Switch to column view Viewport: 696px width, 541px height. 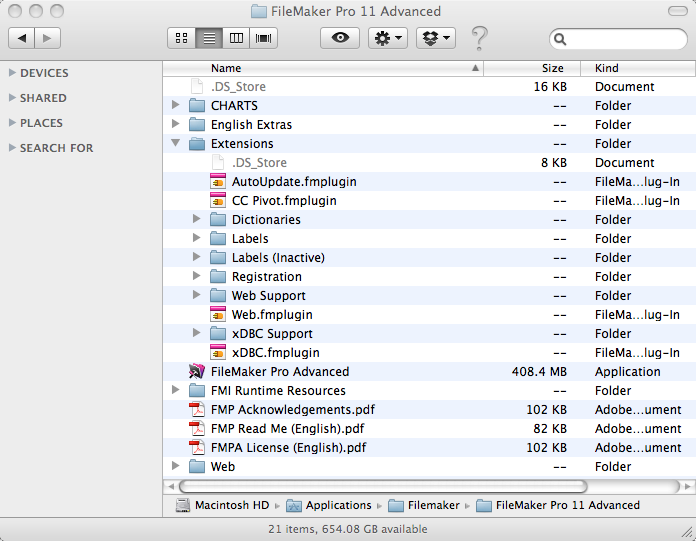236,38
